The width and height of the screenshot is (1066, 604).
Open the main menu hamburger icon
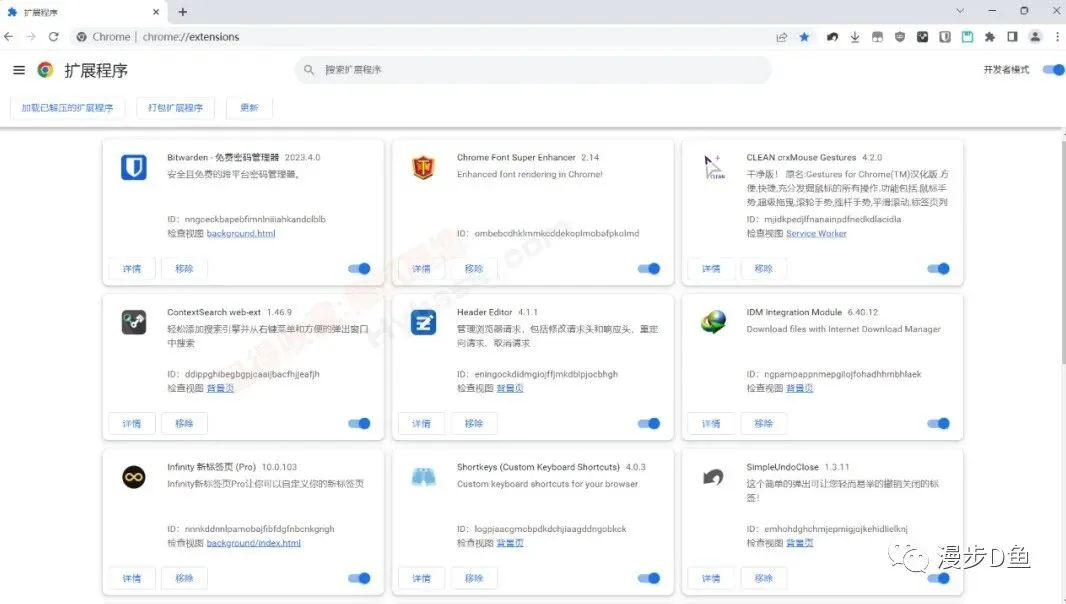tap(19, 70)
